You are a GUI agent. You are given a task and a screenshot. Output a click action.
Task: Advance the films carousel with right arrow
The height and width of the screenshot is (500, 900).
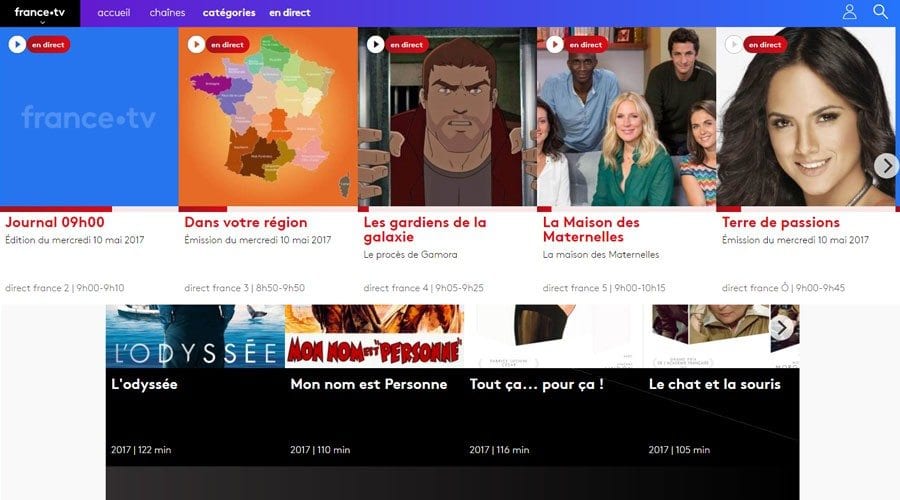click(782, 328)
